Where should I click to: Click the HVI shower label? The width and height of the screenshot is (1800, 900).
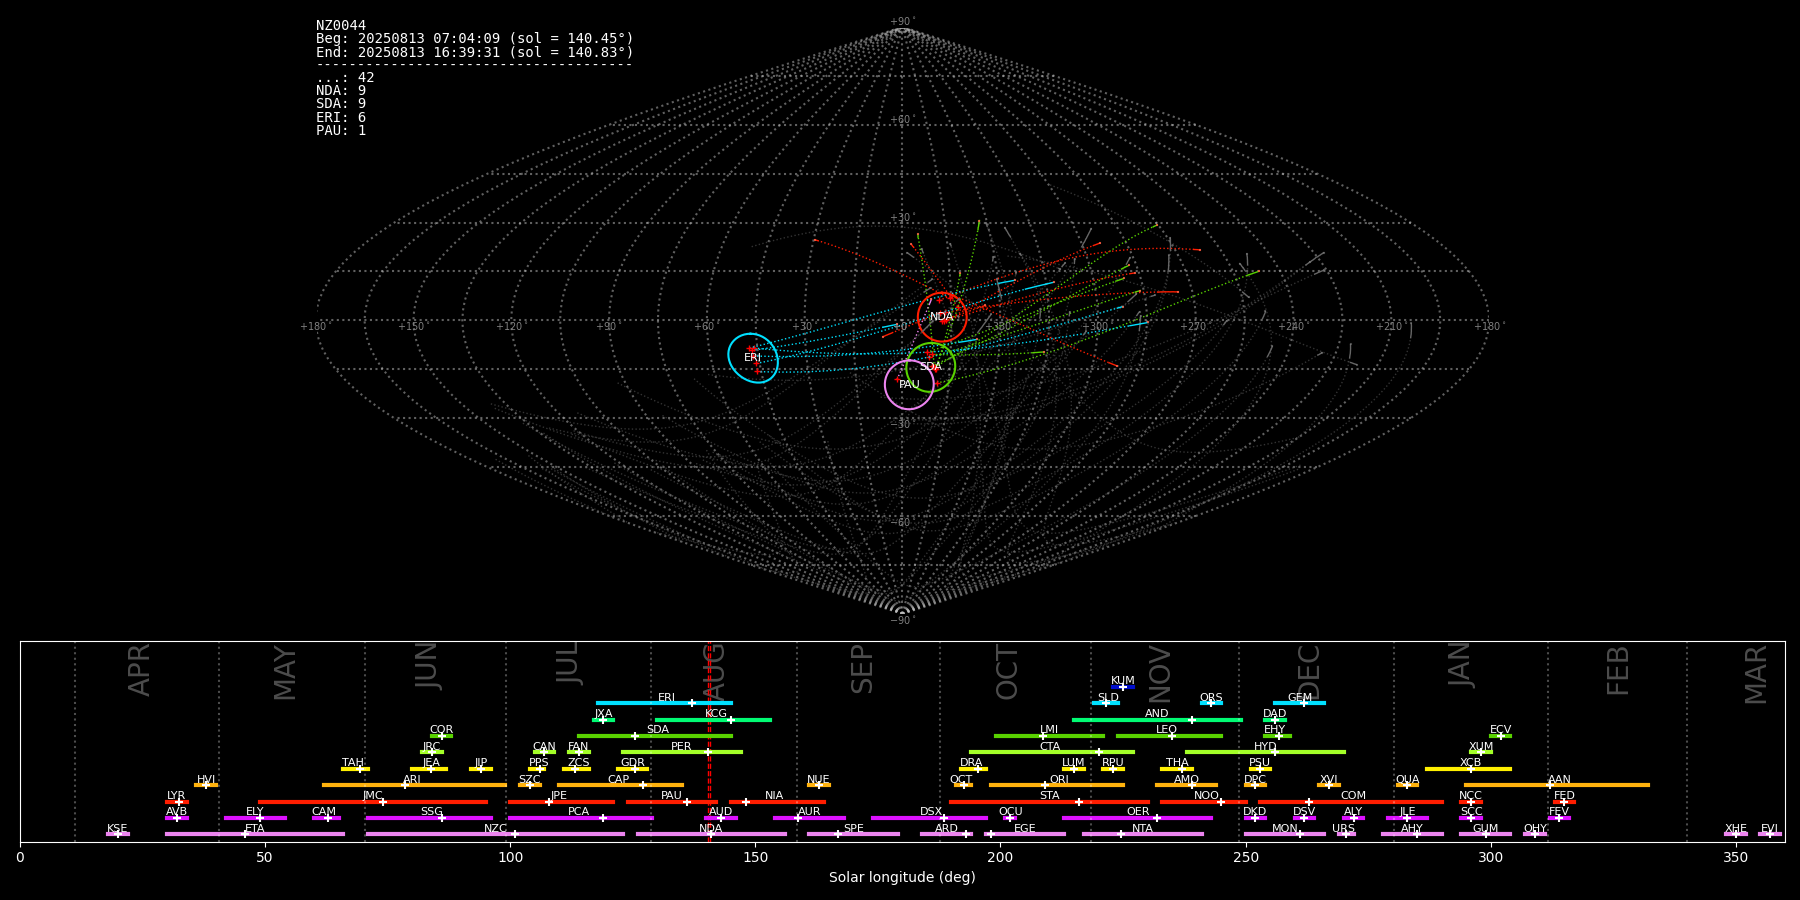click(206, 780)
